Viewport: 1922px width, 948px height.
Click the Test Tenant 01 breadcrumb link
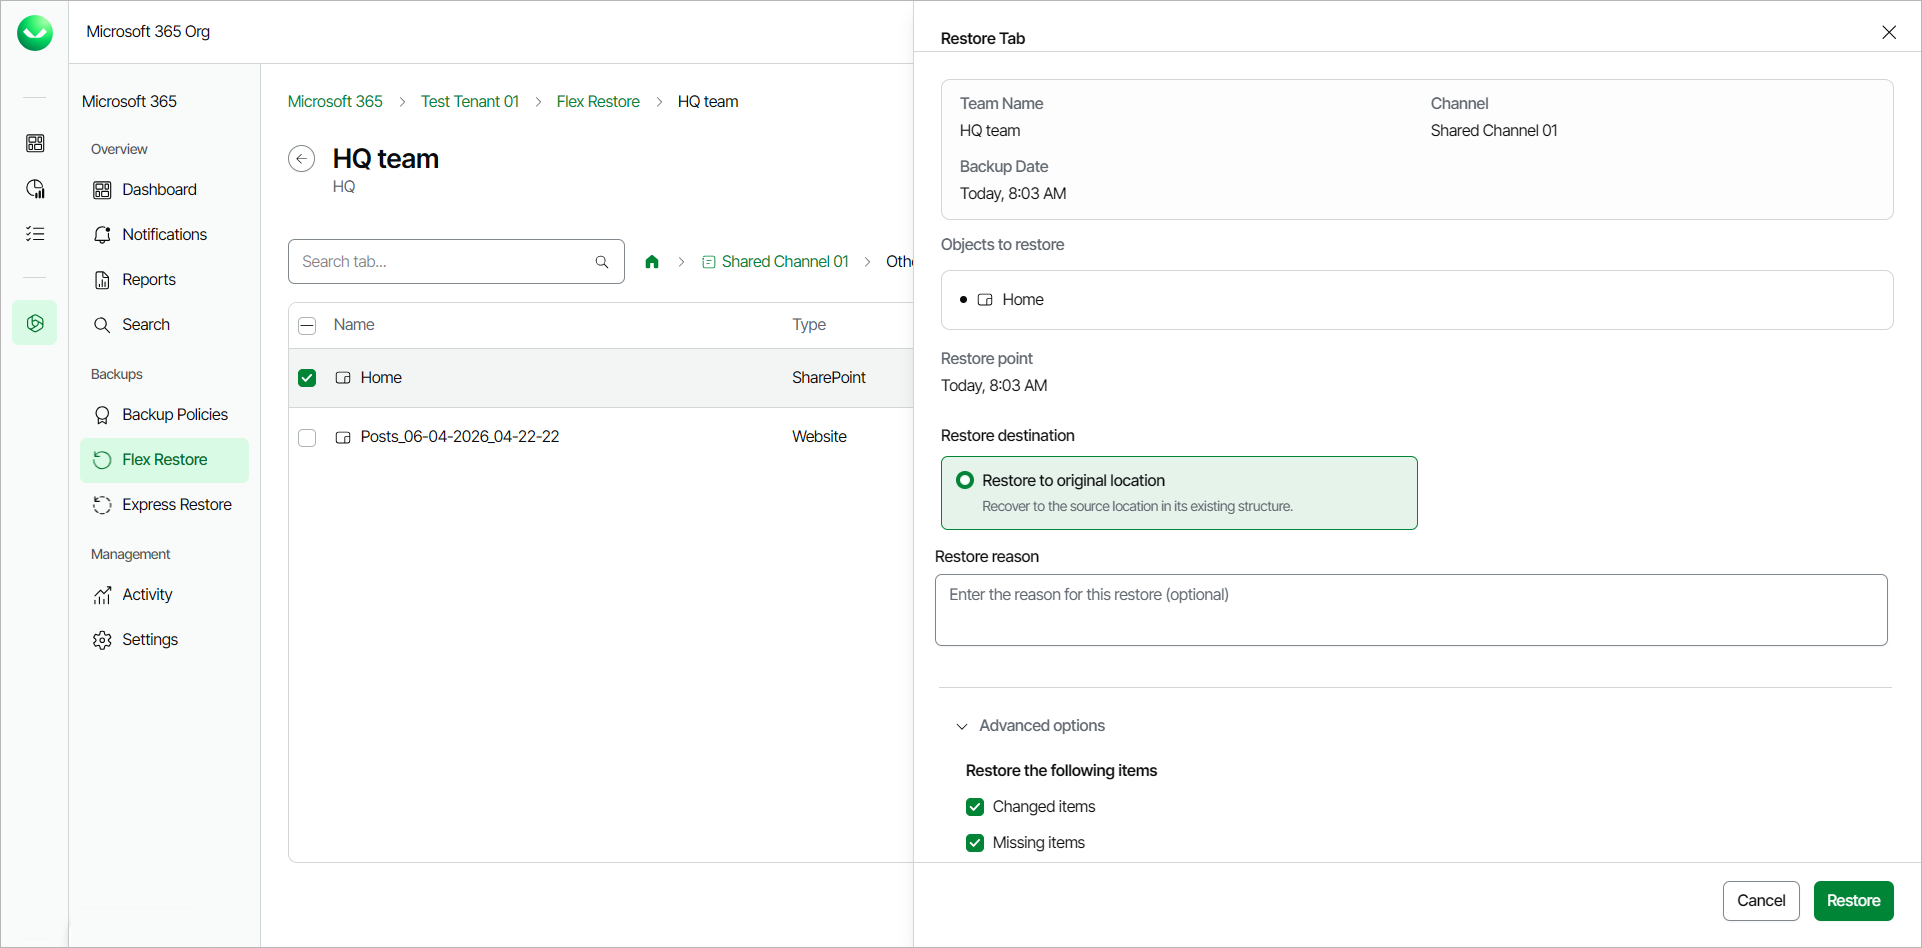point(470,102)
